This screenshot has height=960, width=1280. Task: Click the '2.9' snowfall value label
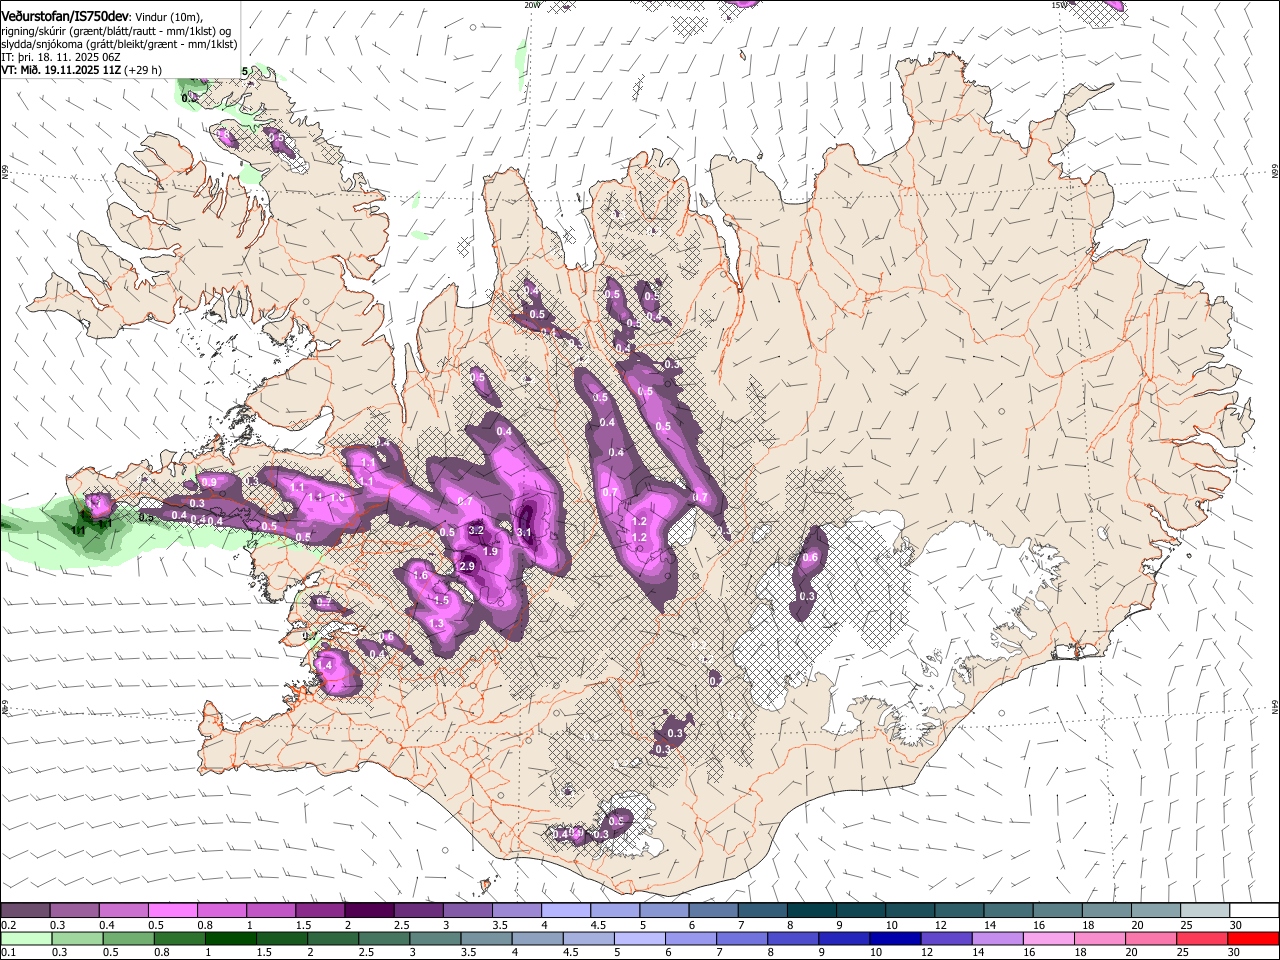point(466,567)
